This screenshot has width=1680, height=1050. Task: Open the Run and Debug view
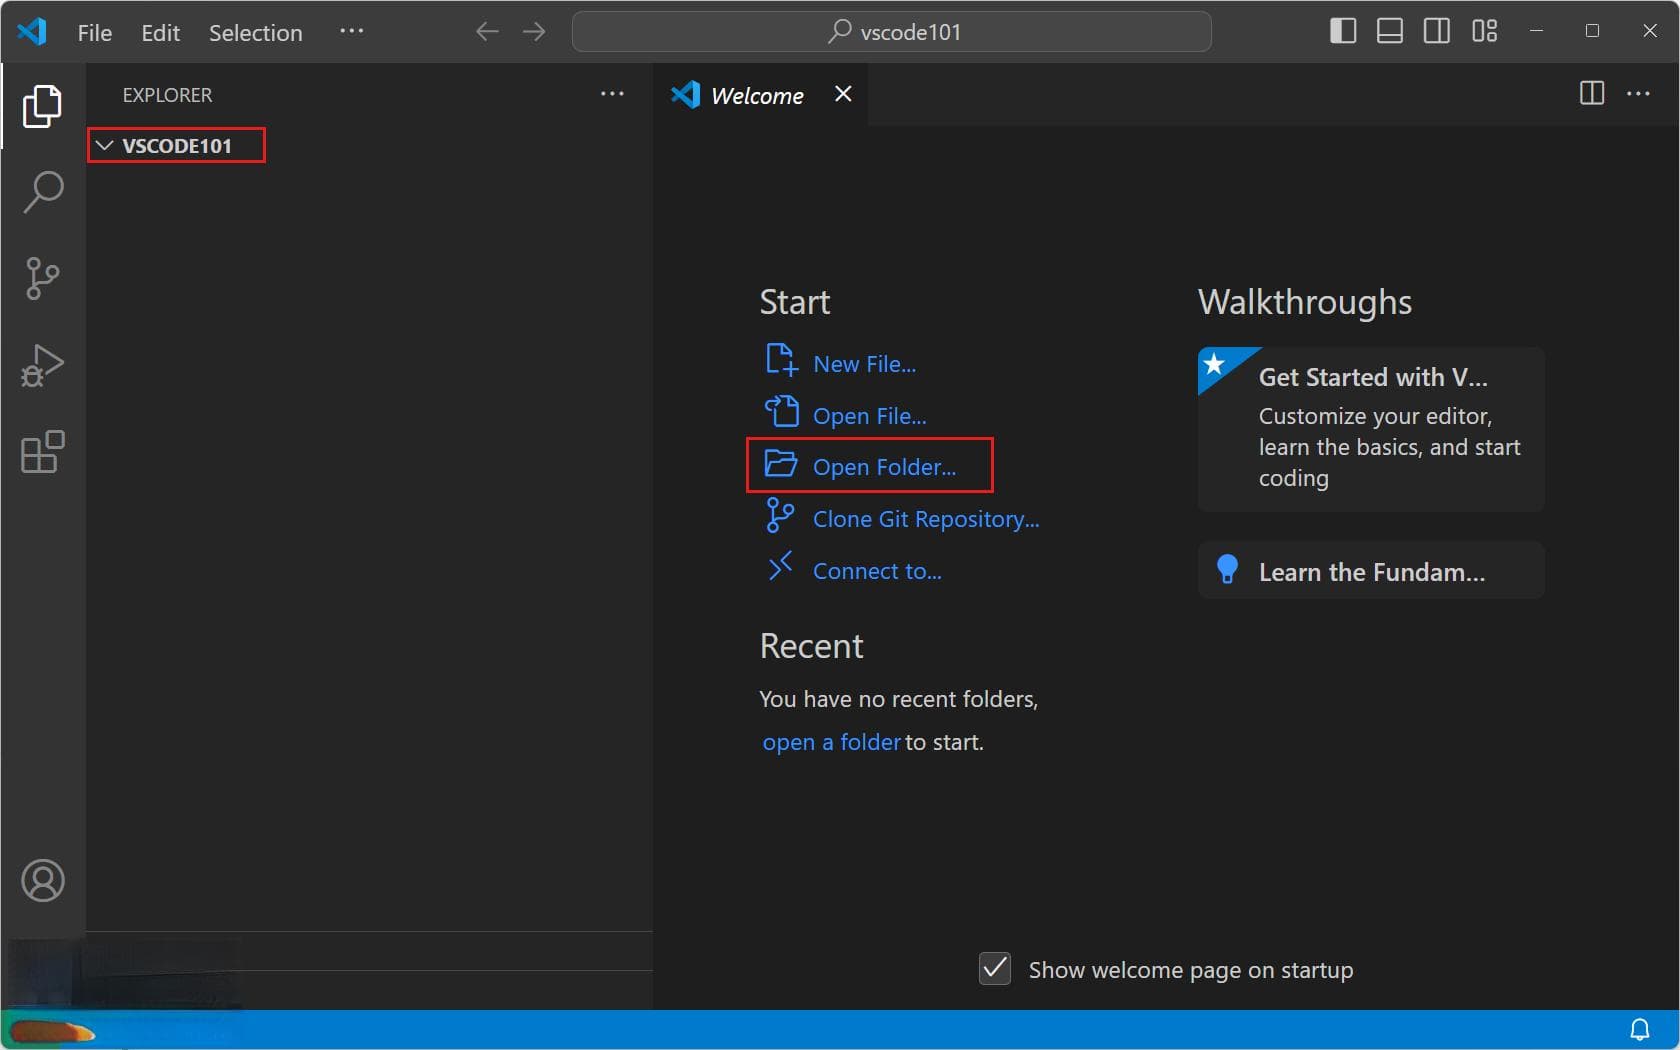(42, 365)
